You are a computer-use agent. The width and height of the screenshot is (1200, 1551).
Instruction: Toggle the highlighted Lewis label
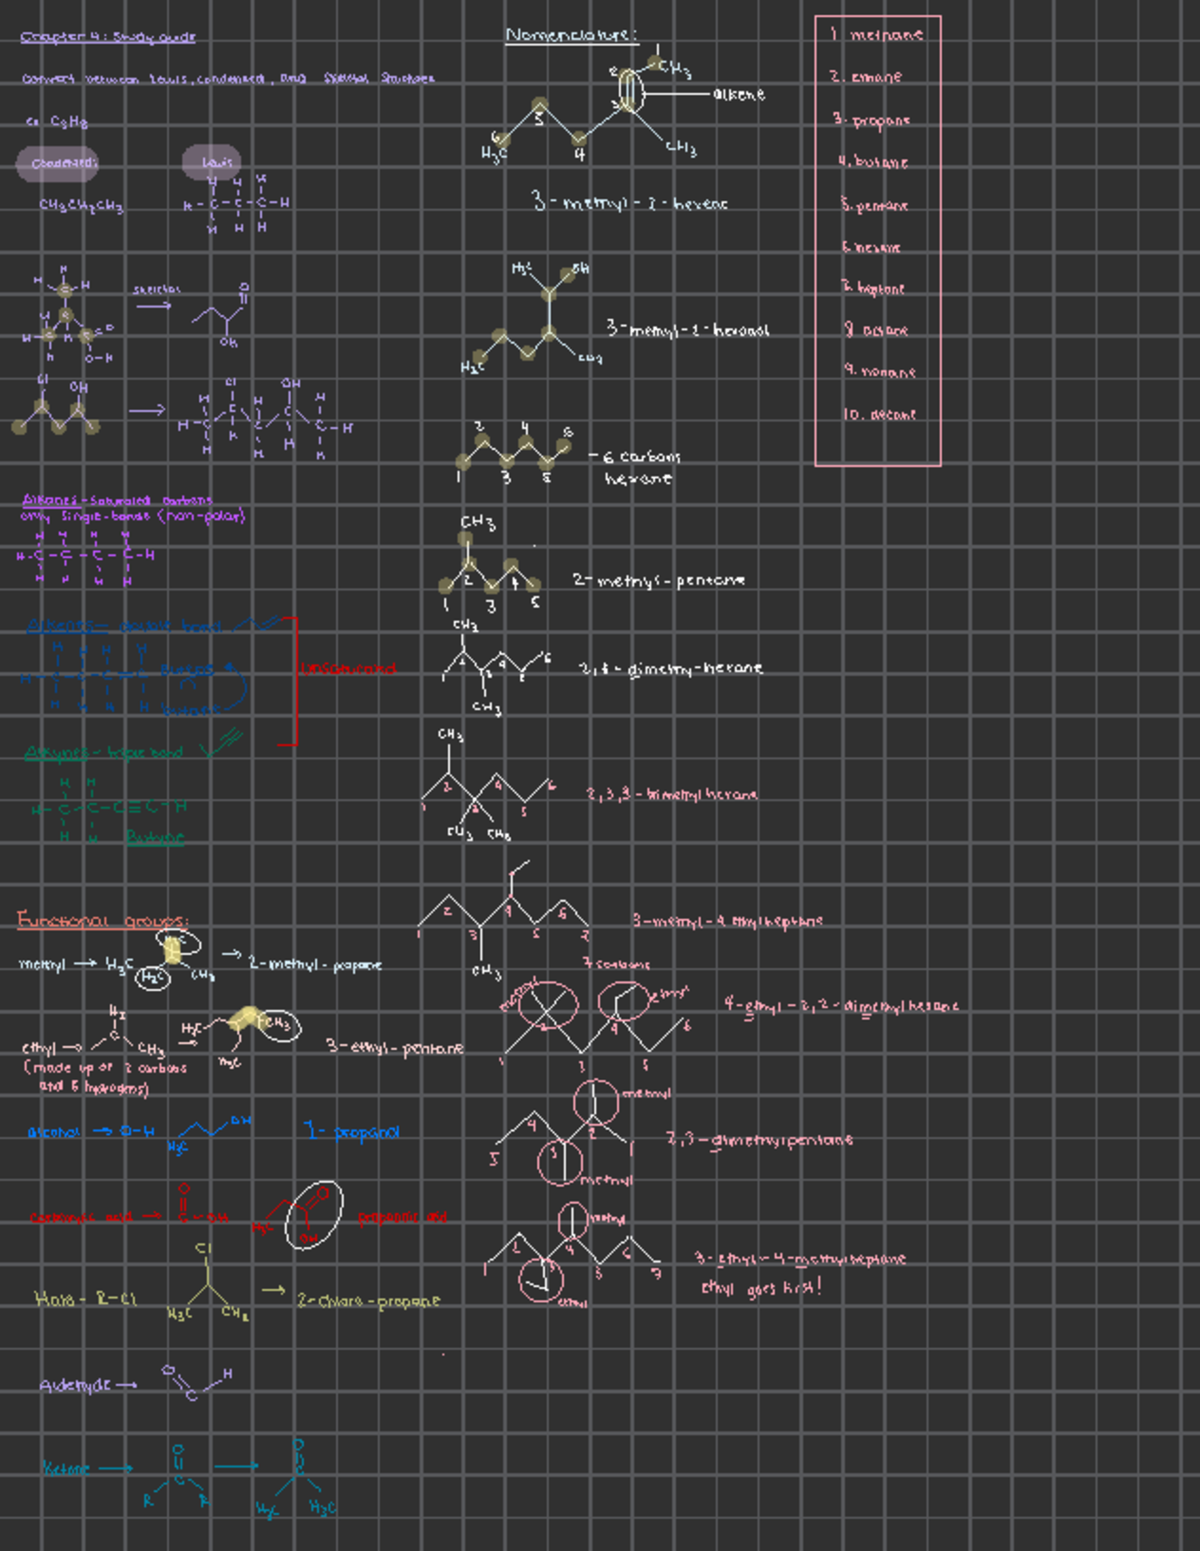point(216,159)
